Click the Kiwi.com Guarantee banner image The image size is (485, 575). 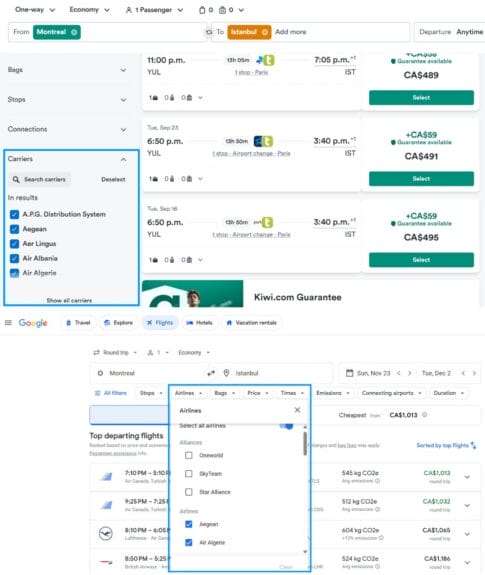click(x=192, y=294)
